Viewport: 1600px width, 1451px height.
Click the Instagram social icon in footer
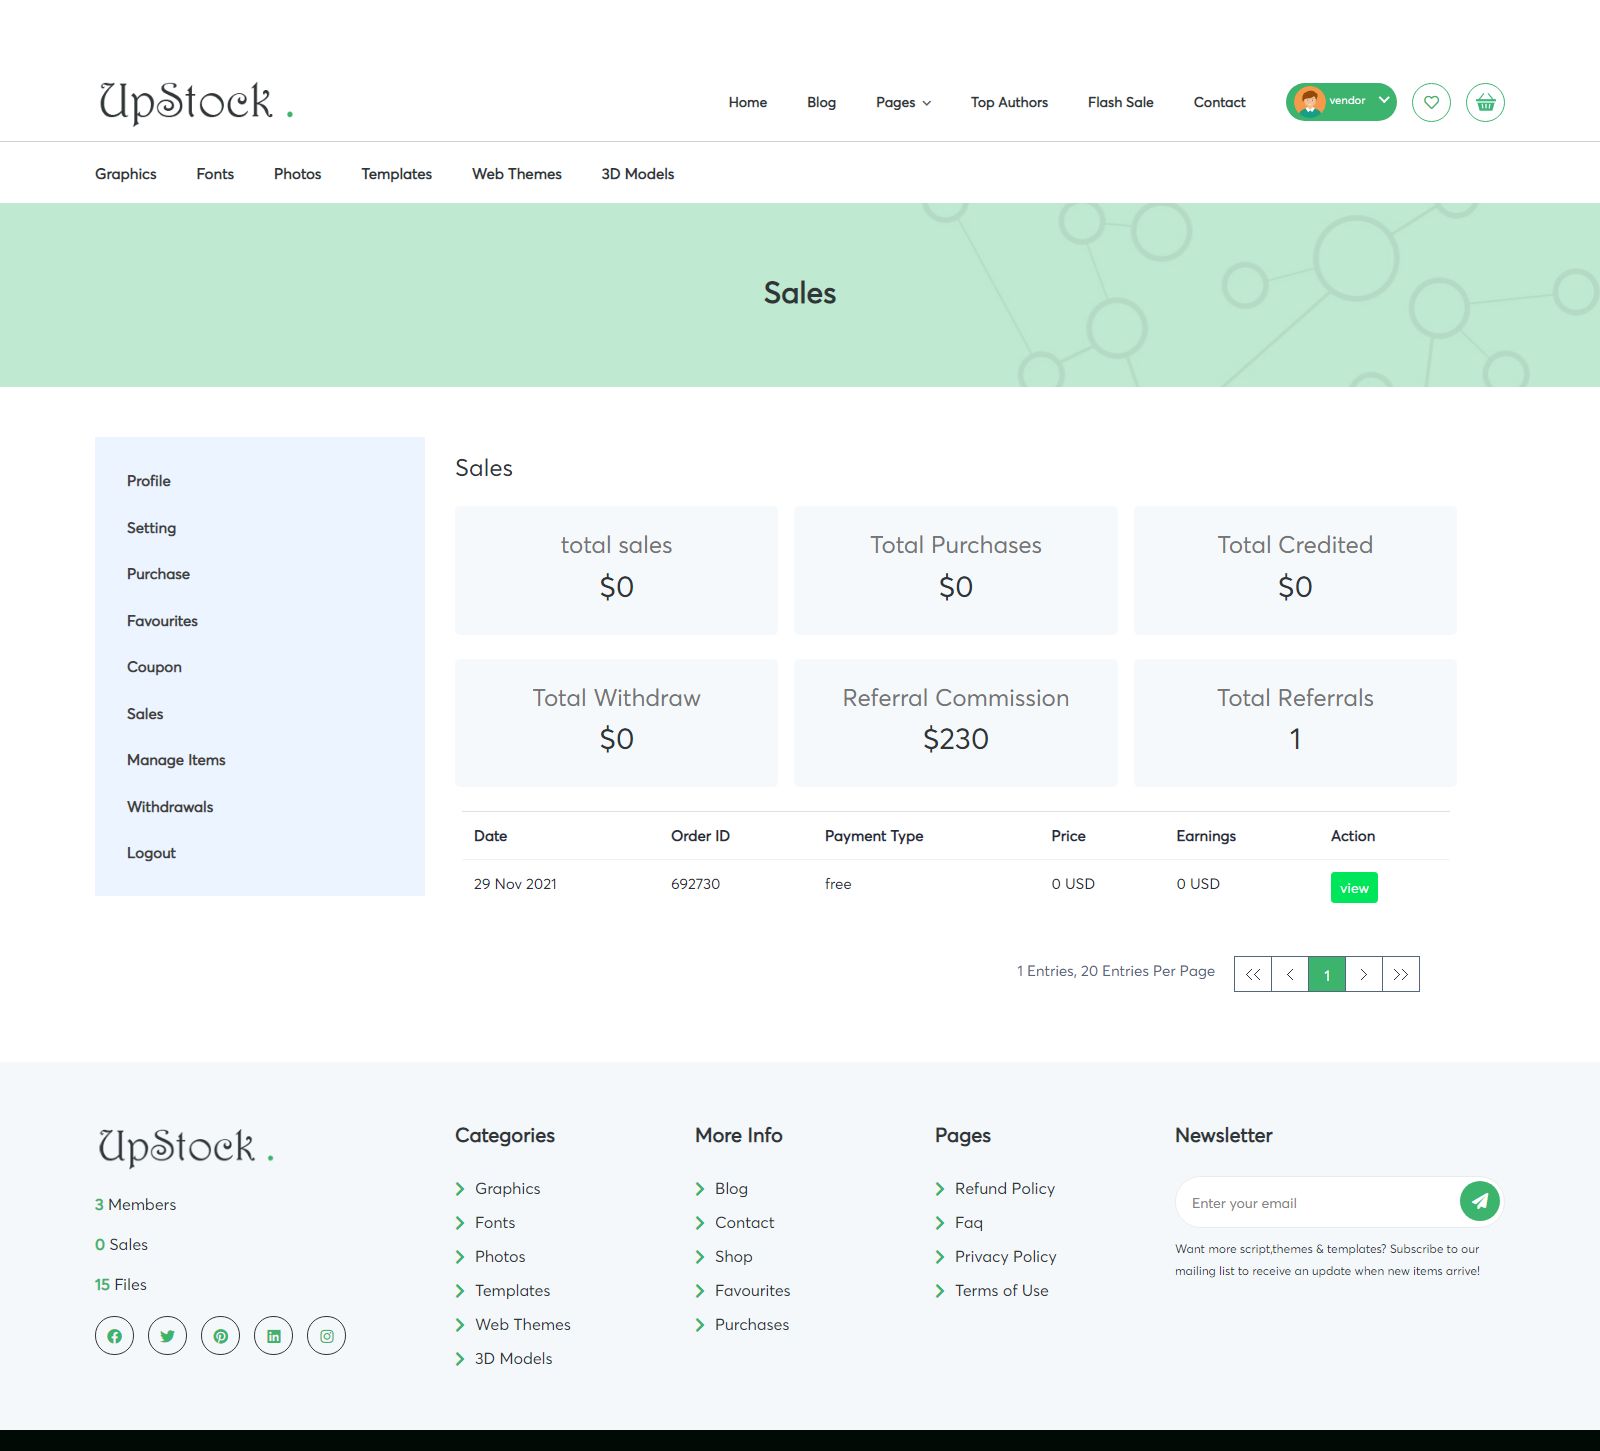click(326, 1336)
